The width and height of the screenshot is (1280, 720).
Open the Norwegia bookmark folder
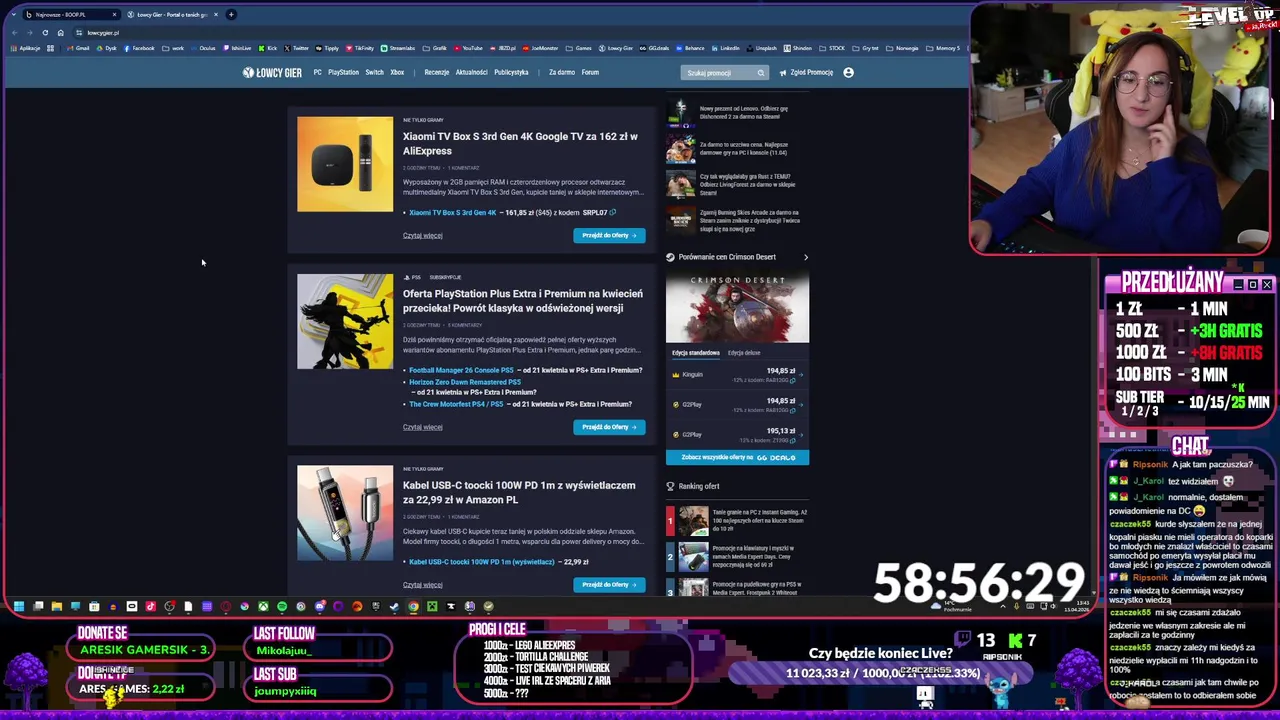coord(903,48)
